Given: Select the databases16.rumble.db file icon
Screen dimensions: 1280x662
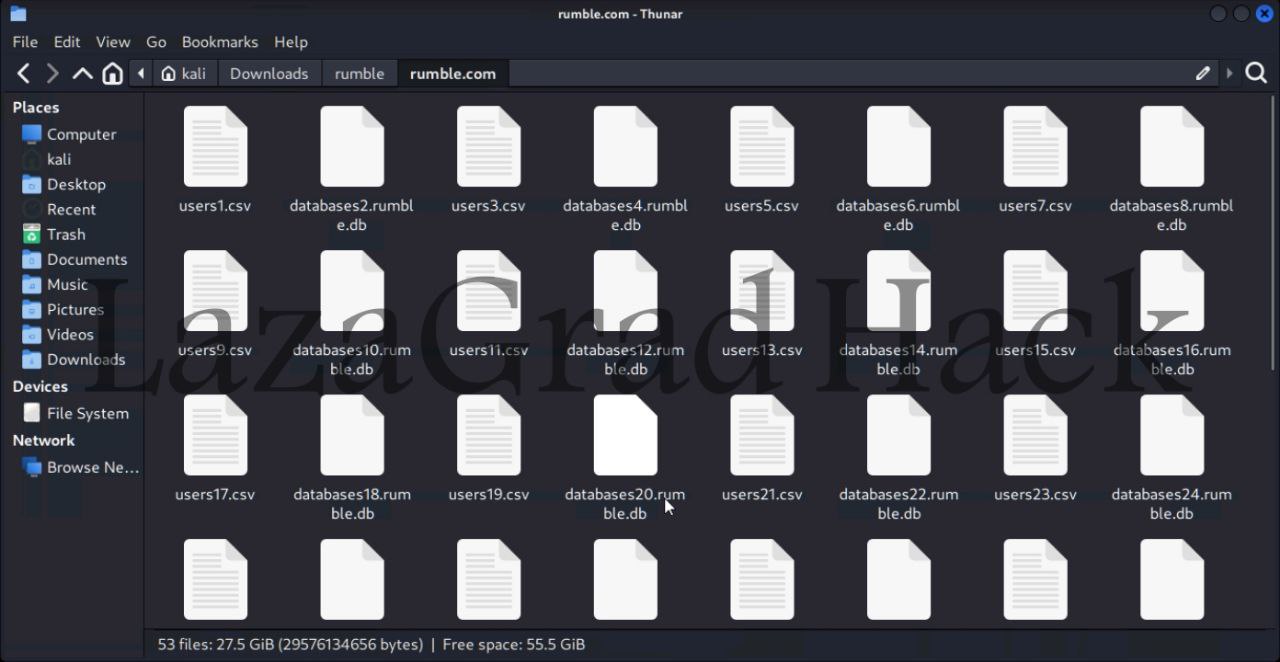Looking at the screenshot, I should (1172, 291).
